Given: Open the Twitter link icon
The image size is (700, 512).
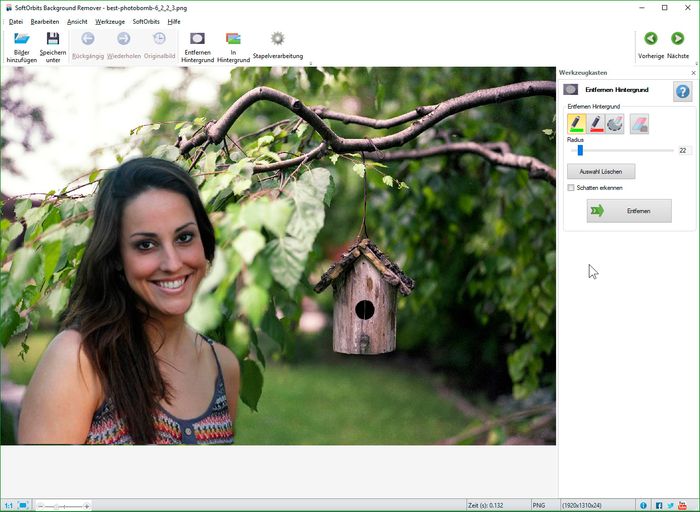Looking at the screenshot, I should [671, 505].
